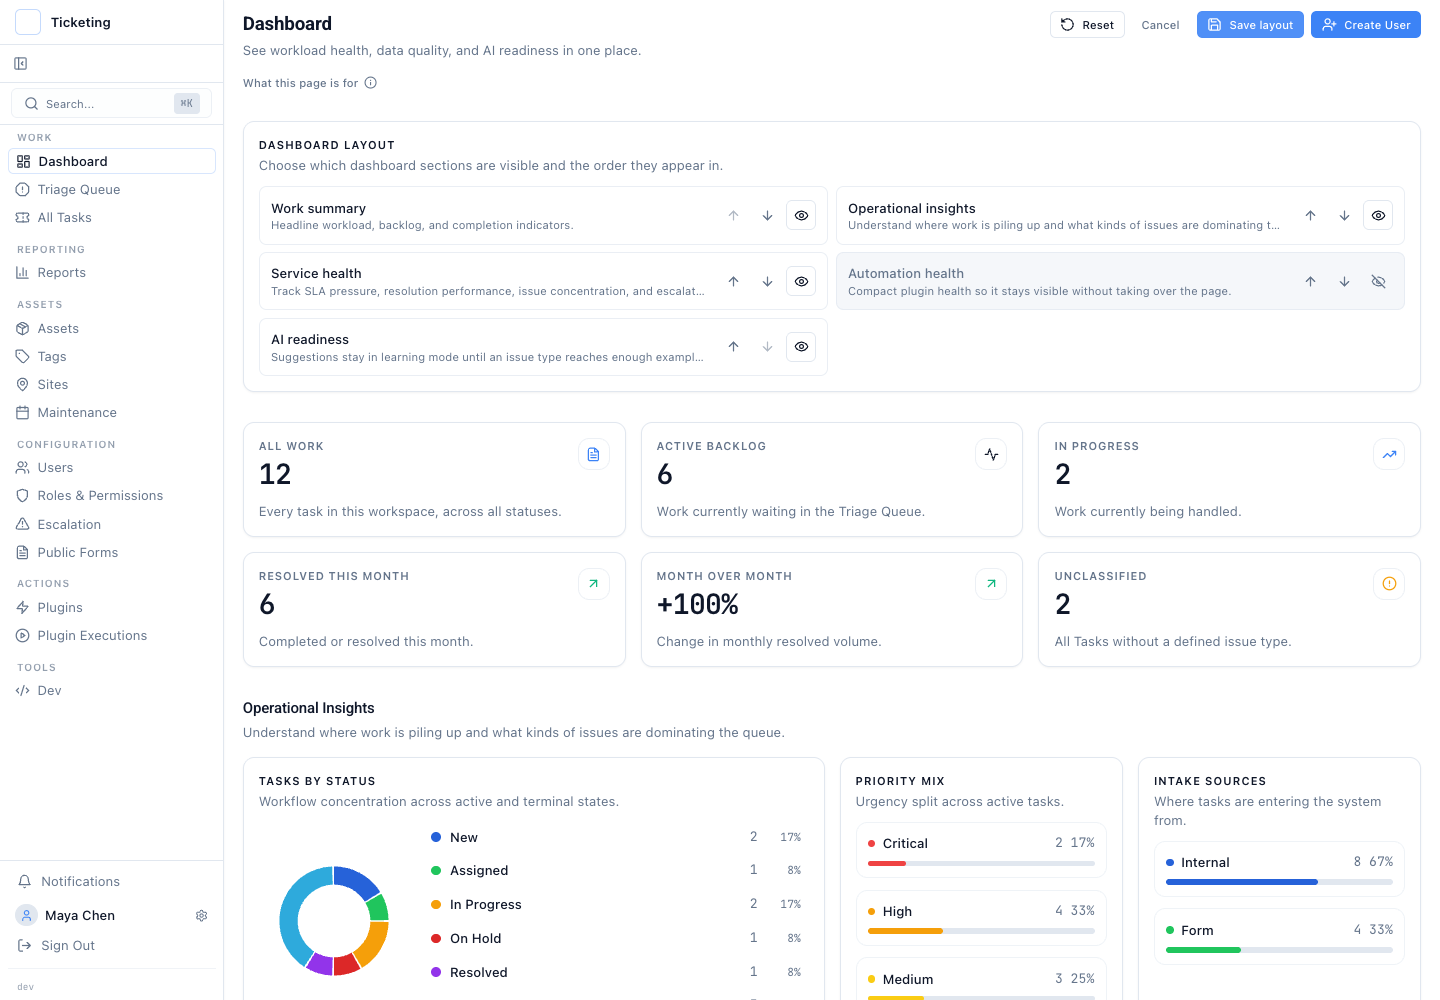Open Plugin Executions page

tap(112, 635)
